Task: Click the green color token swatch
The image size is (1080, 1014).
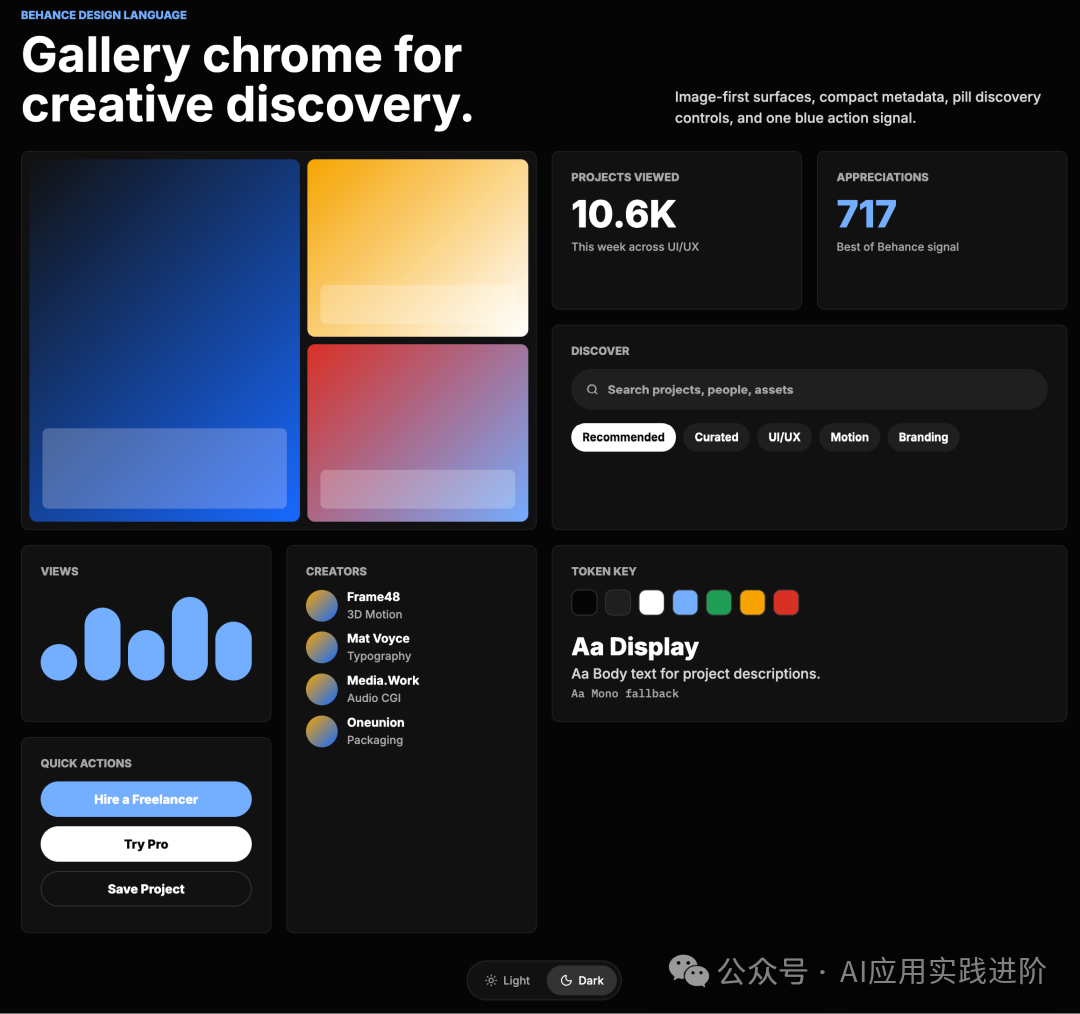Action: [718, 603]
